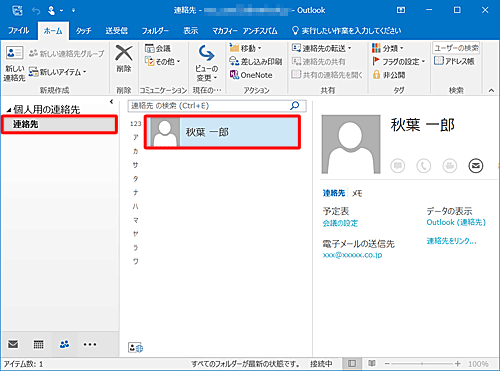Collapse the 個人用の連絡先 group
Viewport: 500px width, 371px height.
[x=9, y=110]
